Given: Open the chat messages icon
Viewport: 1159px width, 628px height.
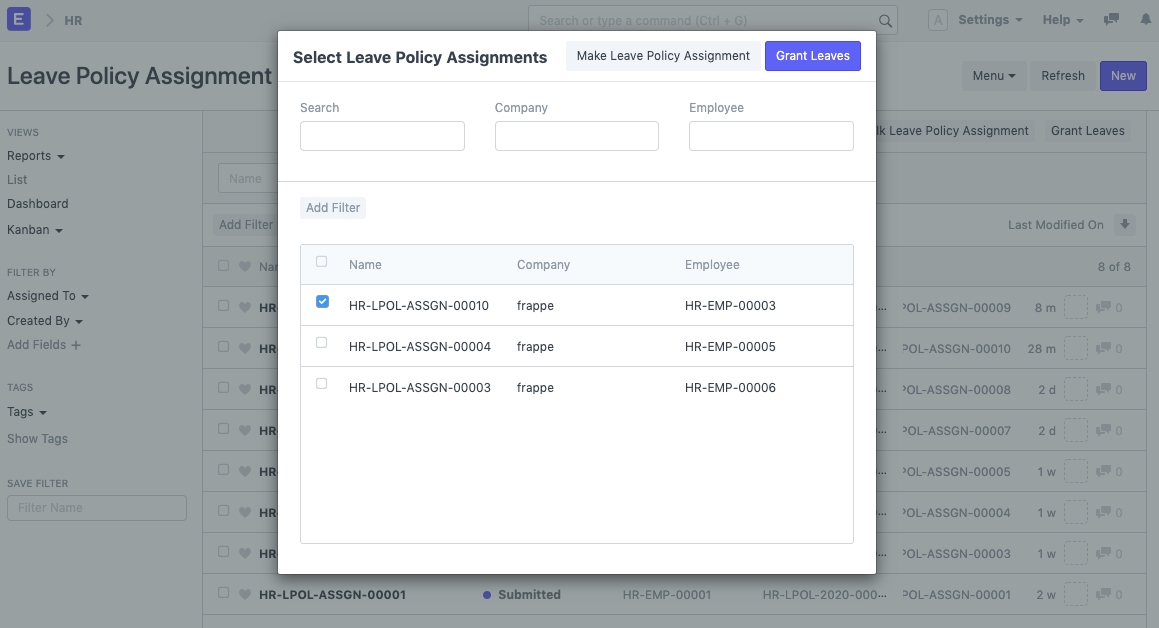Looking at the screenshot, I should 1111,20.
